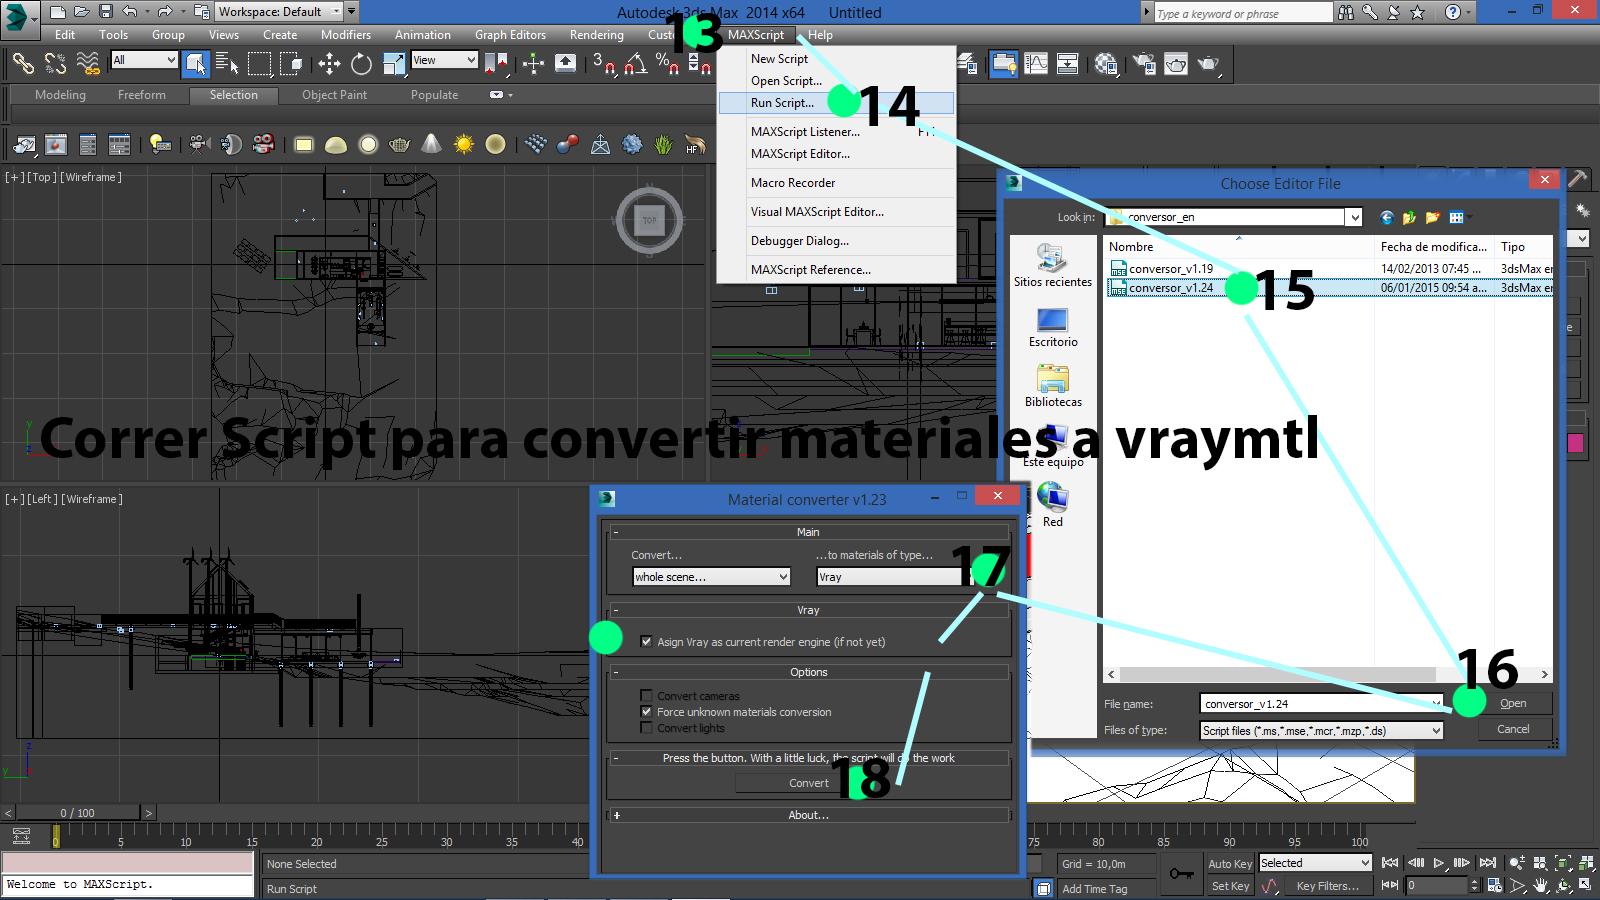This screenshot has height=900, width=1600.
Task: Toggle the Auto Key button
Action: tap(1230, 864)
